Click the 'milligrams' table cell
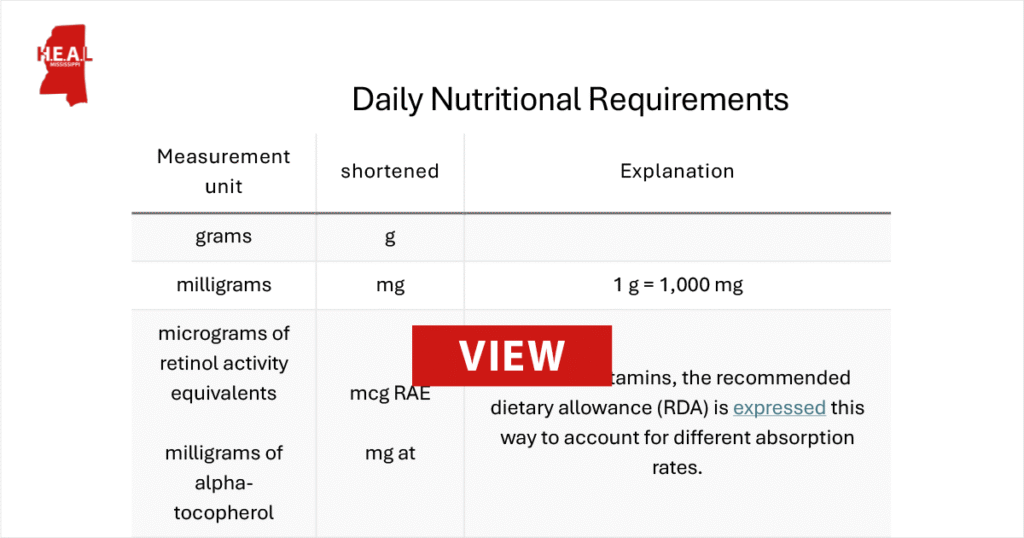The image size is (1024, 538). 223,285
